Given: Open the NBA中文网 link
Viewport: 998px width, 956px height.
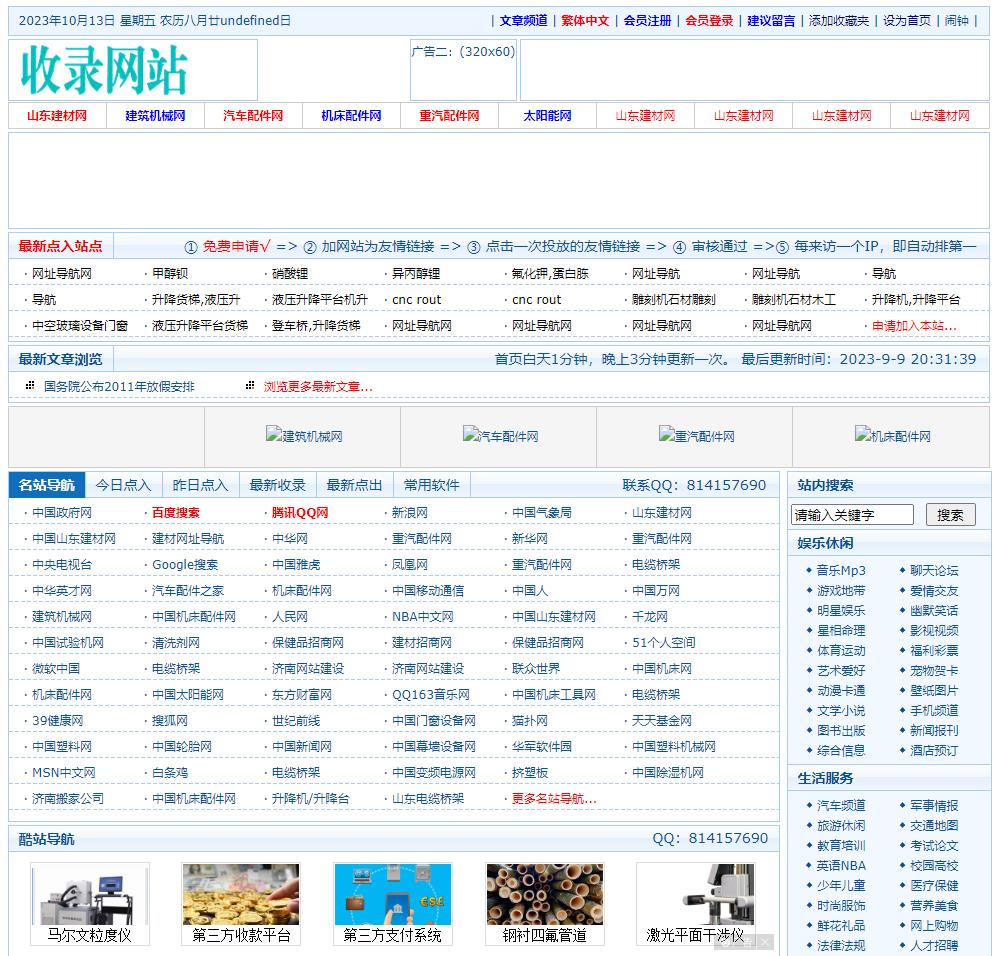Looking at the screenshot, I should coord(422,617).
